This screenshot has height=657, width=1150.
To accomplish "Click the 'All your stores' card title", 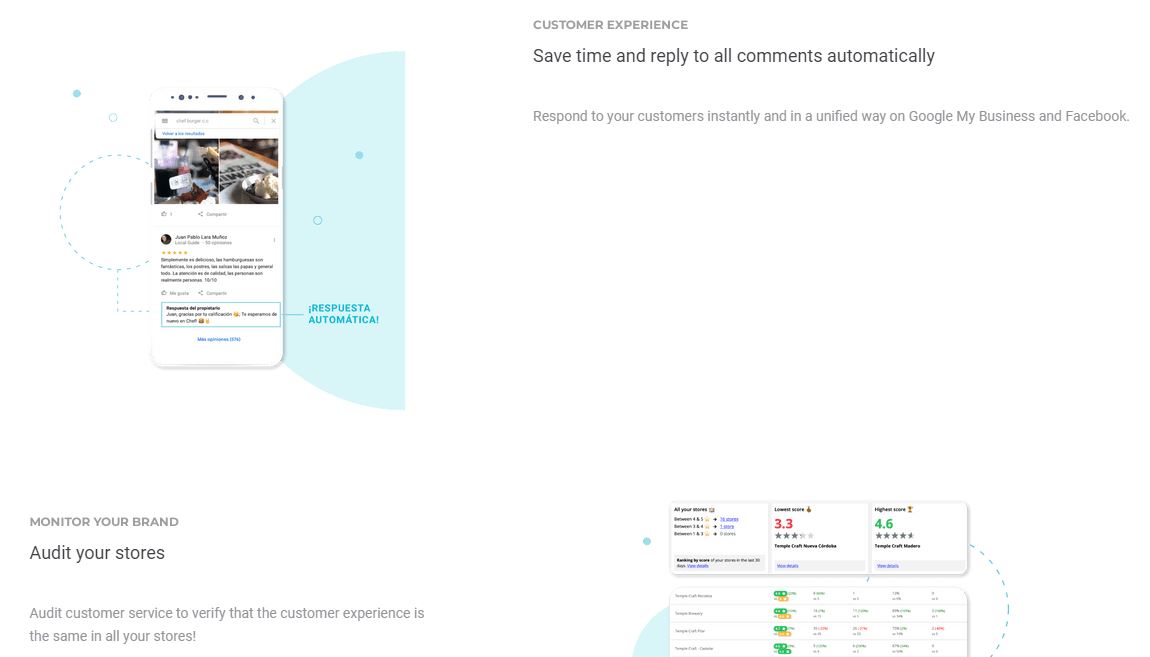I will (694, 509).
